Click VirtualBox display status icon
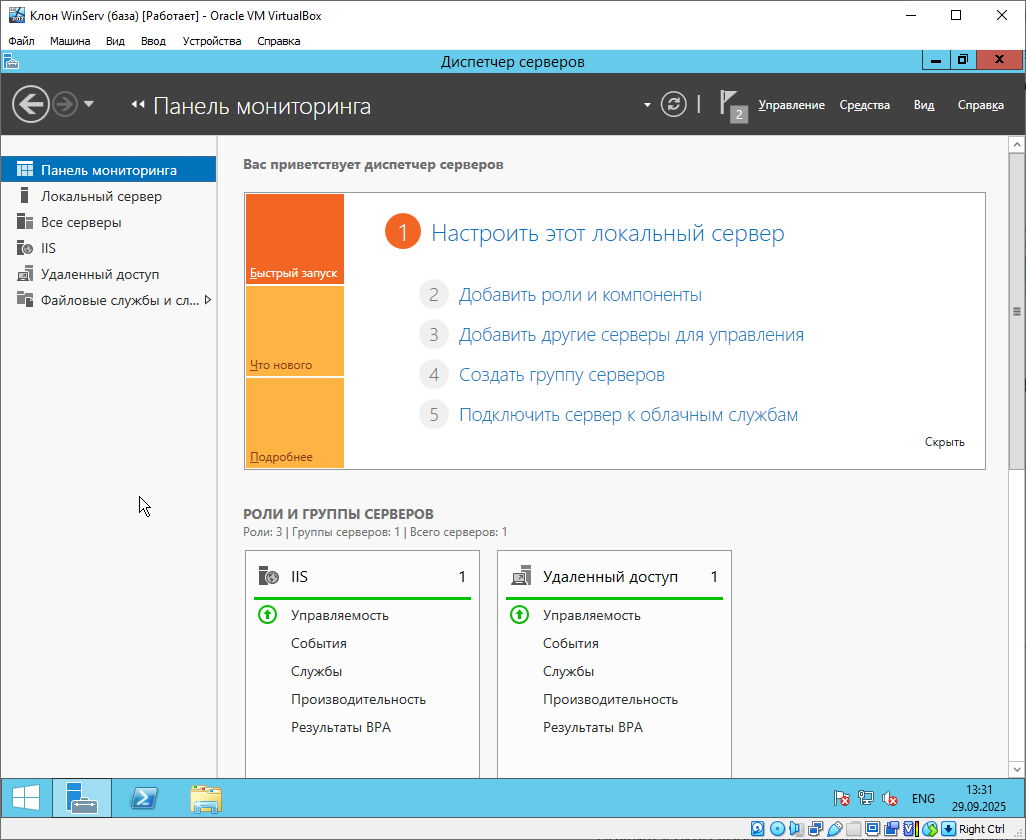Image resolution: width=1026 pixels, height=840 pixels. 872,829
